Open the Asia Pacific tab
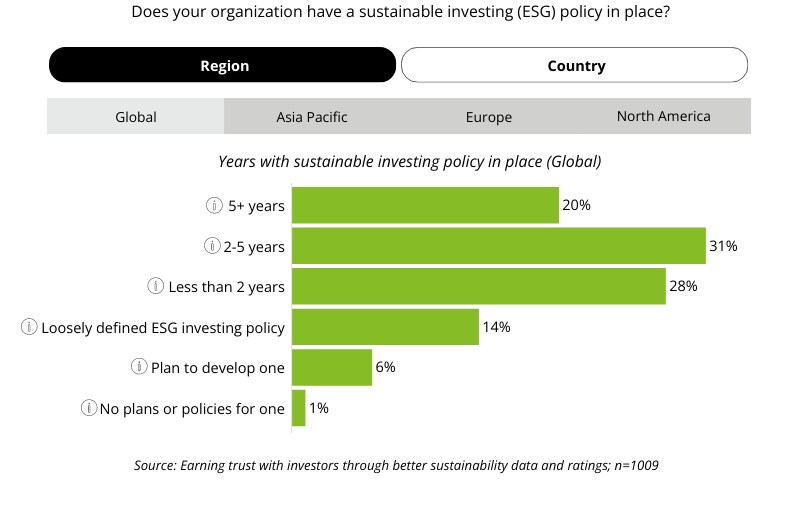The image size is (800, 507). click(x=312, y=117)
